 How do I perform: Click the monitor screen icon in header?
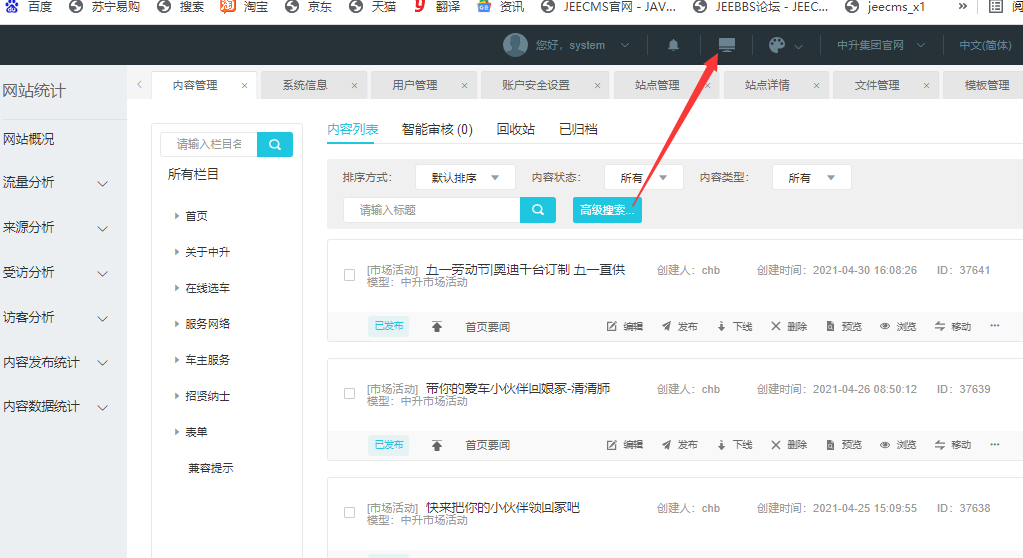(726, 44)
